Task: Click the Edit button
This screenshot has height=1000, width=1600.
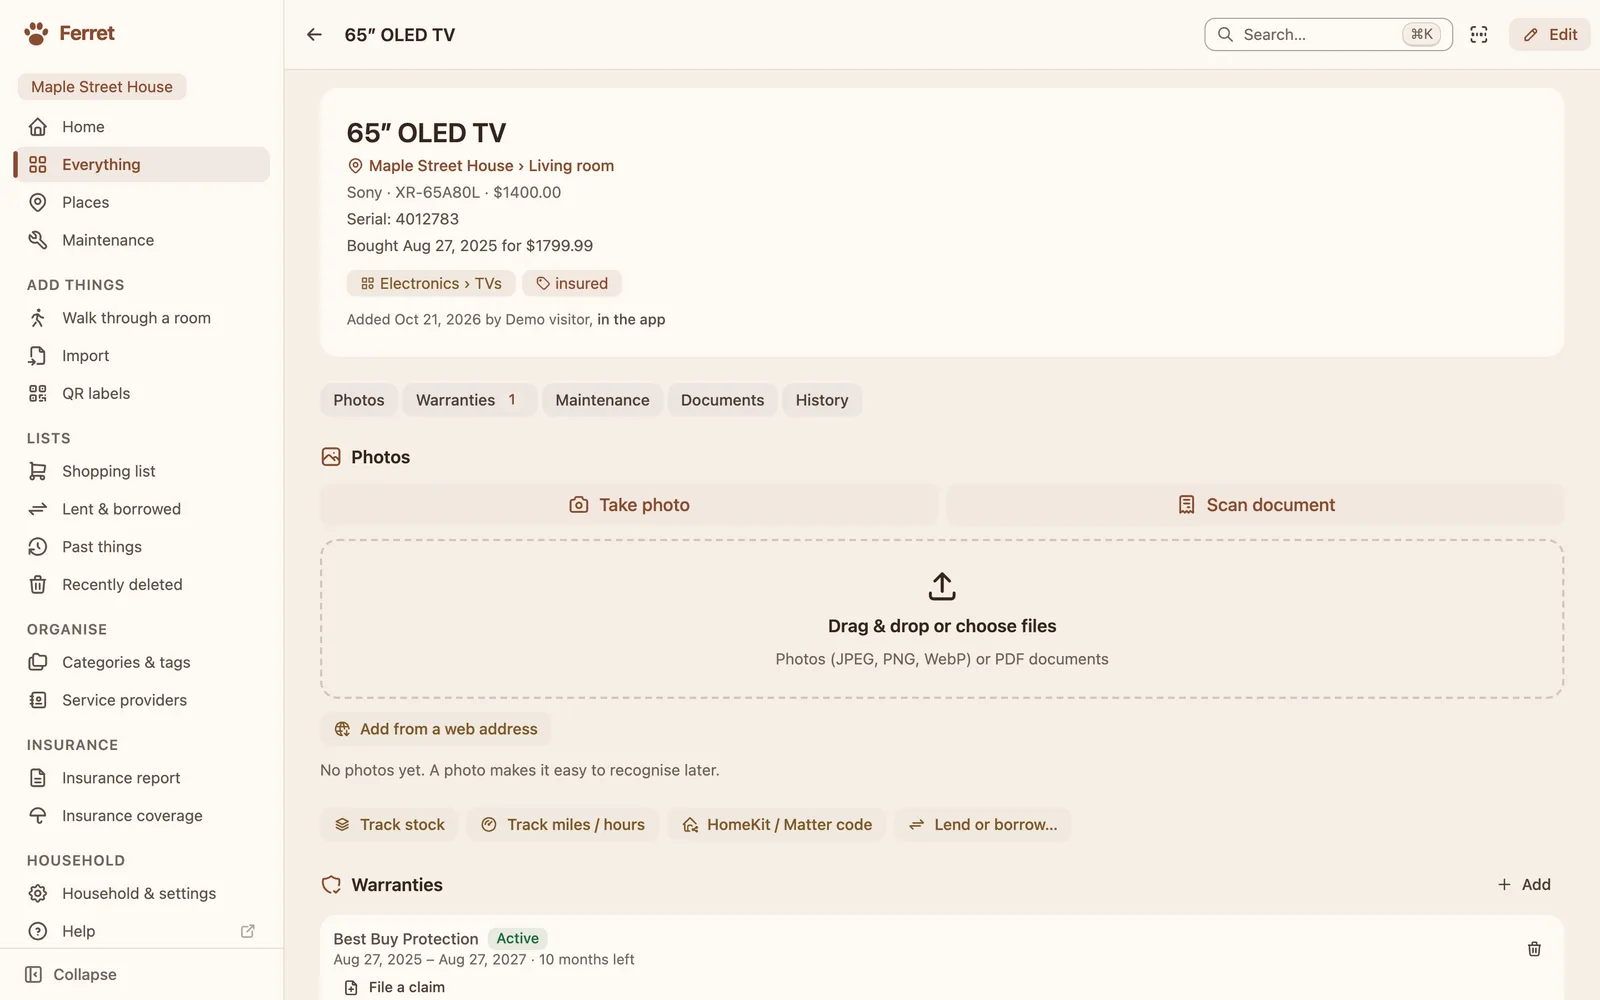Action: (x=1550, y=35)
